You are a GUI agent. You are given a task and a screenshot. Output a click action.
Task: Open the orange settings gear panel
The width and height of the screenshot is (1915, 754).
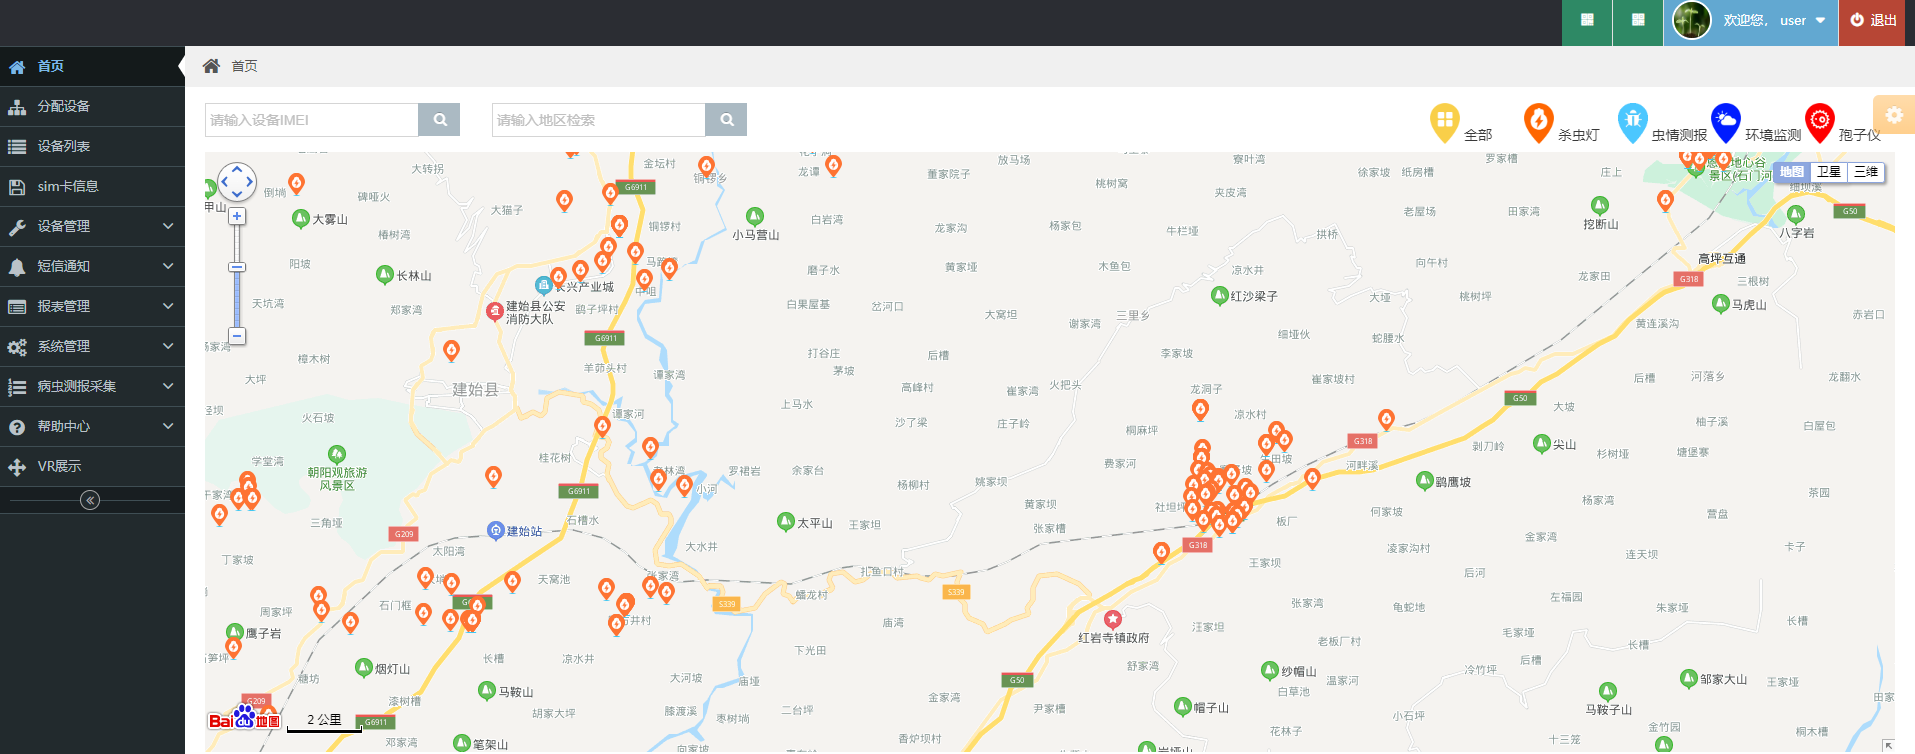coord(1894,115)
